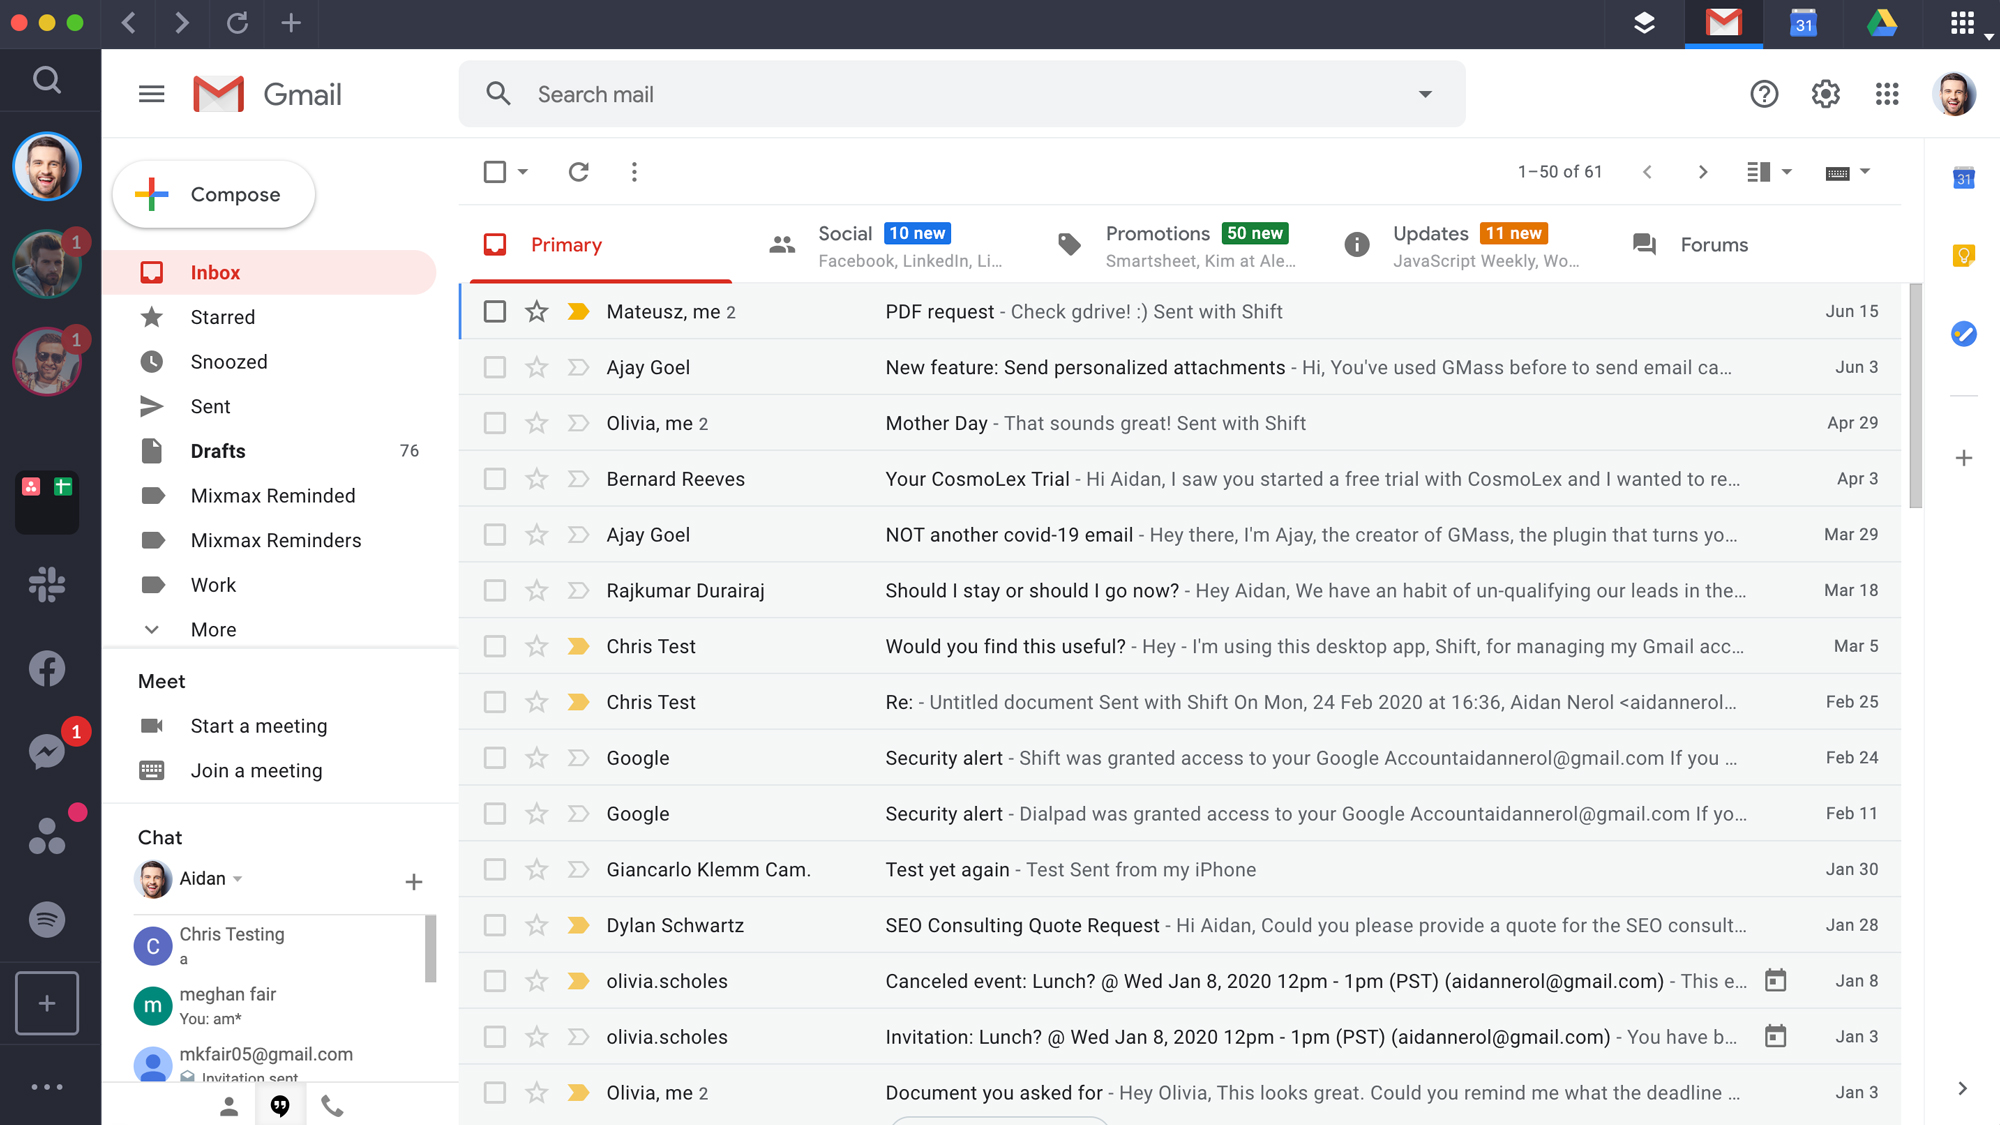
Task: Click the Drafts folder icon
Action: 151,451
